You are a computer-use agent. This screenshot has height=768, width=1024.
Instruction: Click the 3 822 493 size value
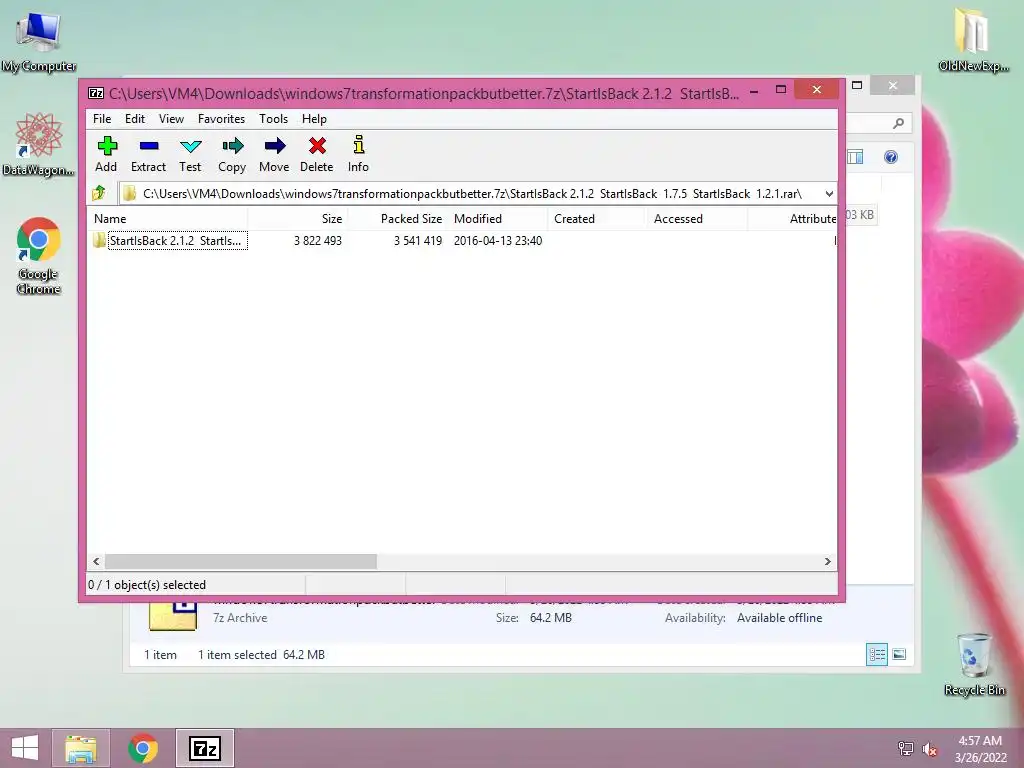(x=317, y=241)
